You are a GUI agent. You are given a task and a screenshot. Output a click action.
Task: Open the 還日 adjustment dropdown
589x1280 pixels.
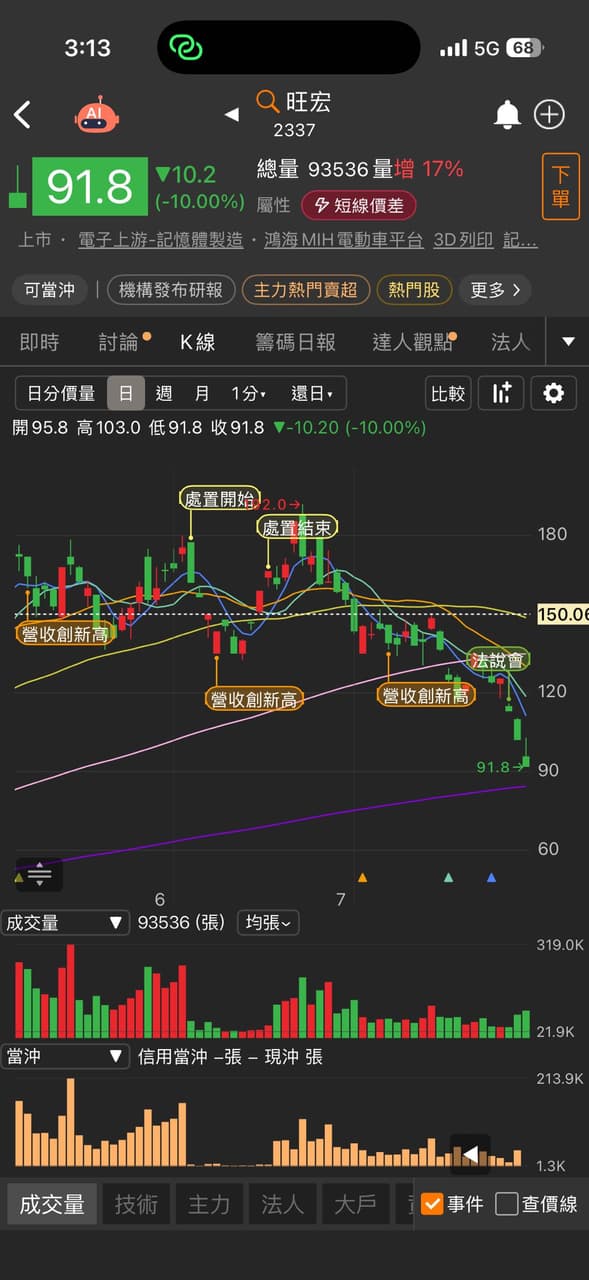coord(312,393)
